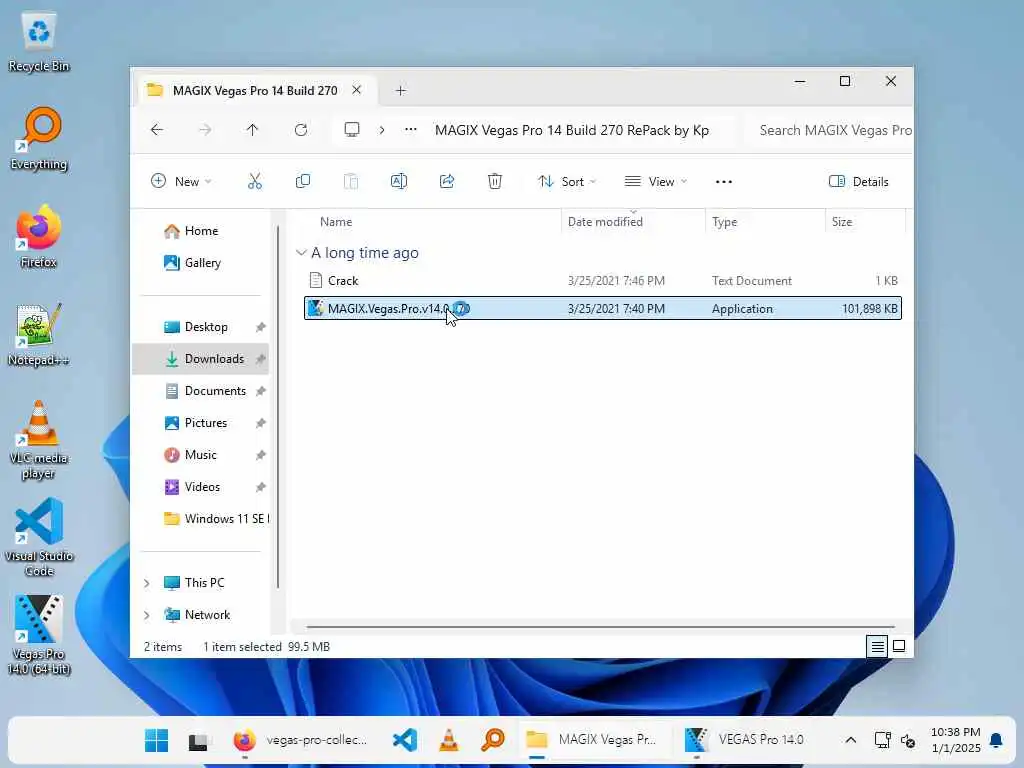Image resolution: width=1024 pixels, height=768 pixels.
Task: Expand breadcrumb path chevron
Action: pos(382,130)
